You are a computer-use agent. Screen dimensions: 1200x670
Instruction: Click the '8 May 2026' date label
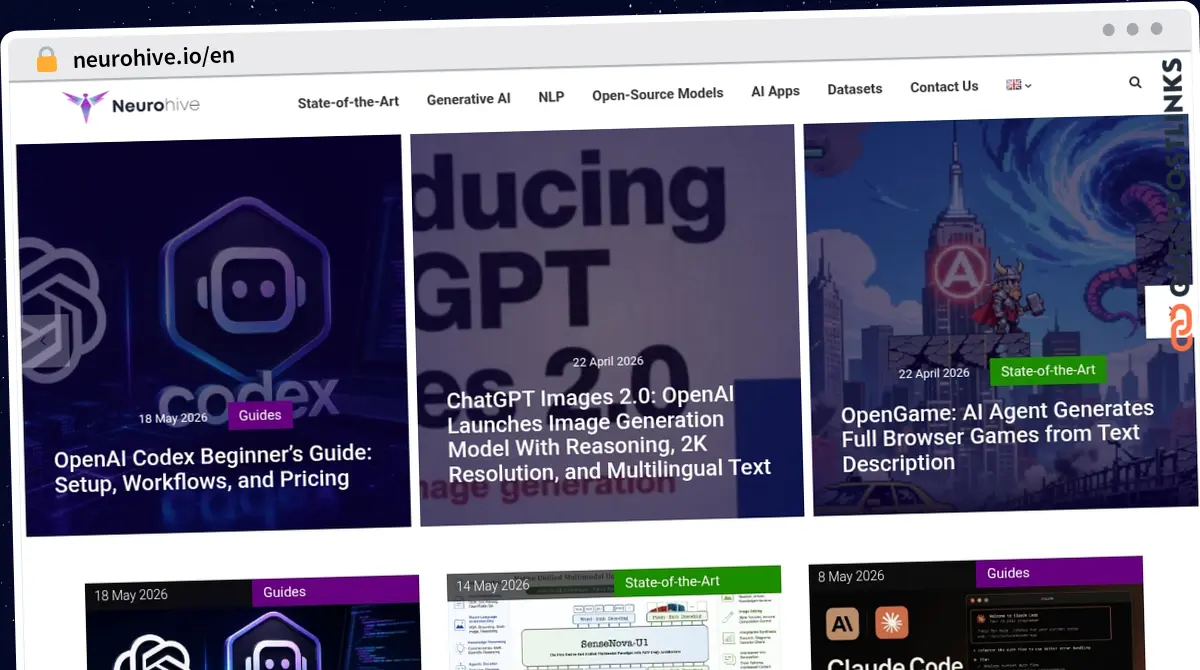[x=851, y=577]
